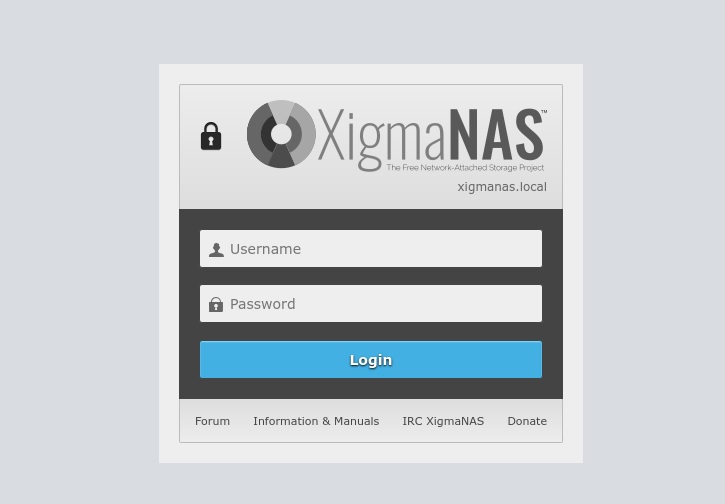The image size is (725, 504).
Task: Click the 'Password' placeholder text
Action: click(x=263, y=304)
